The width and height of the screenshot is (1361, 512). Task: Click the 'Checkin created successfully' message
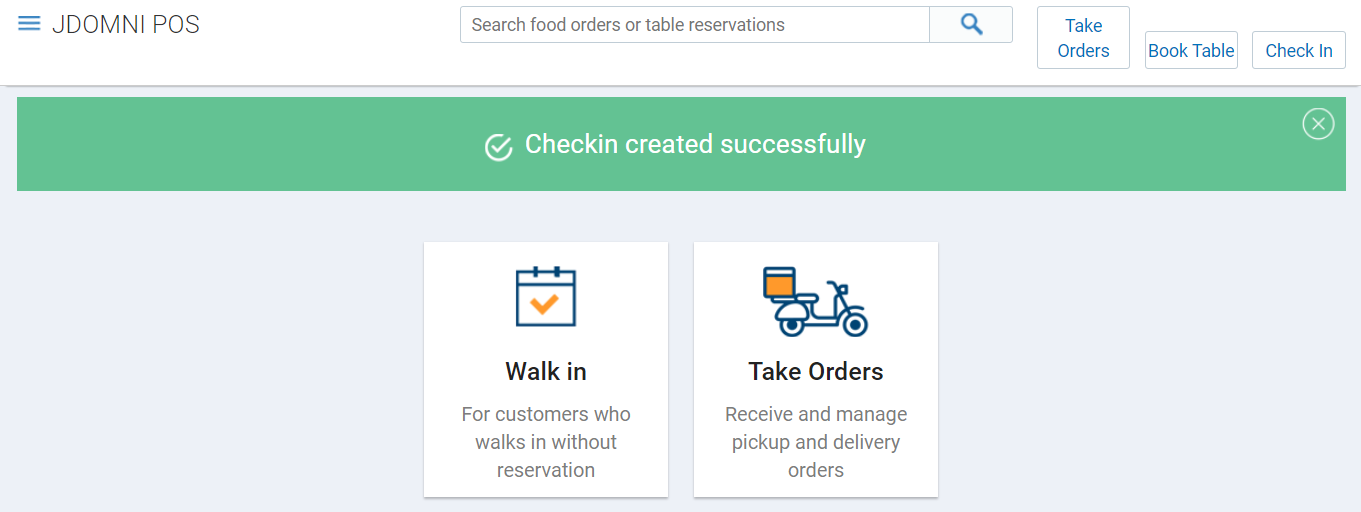pos(695,144)
